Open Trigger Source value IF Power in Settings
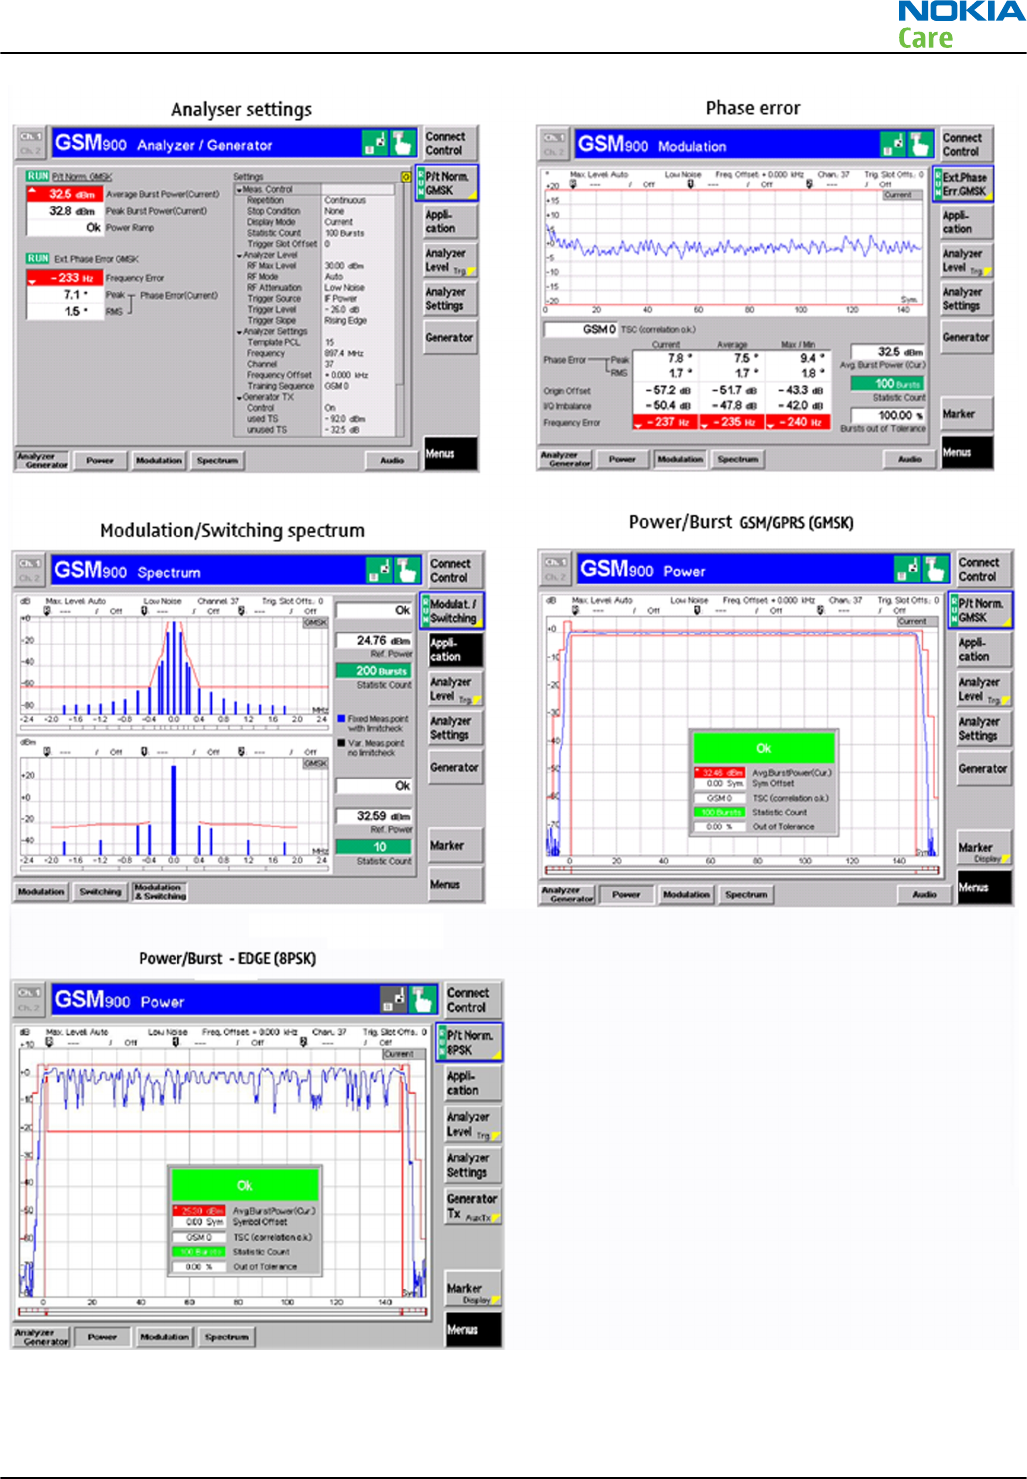Image resolution: width=1027 pixels, height=1479 pixels. point(341,298)
